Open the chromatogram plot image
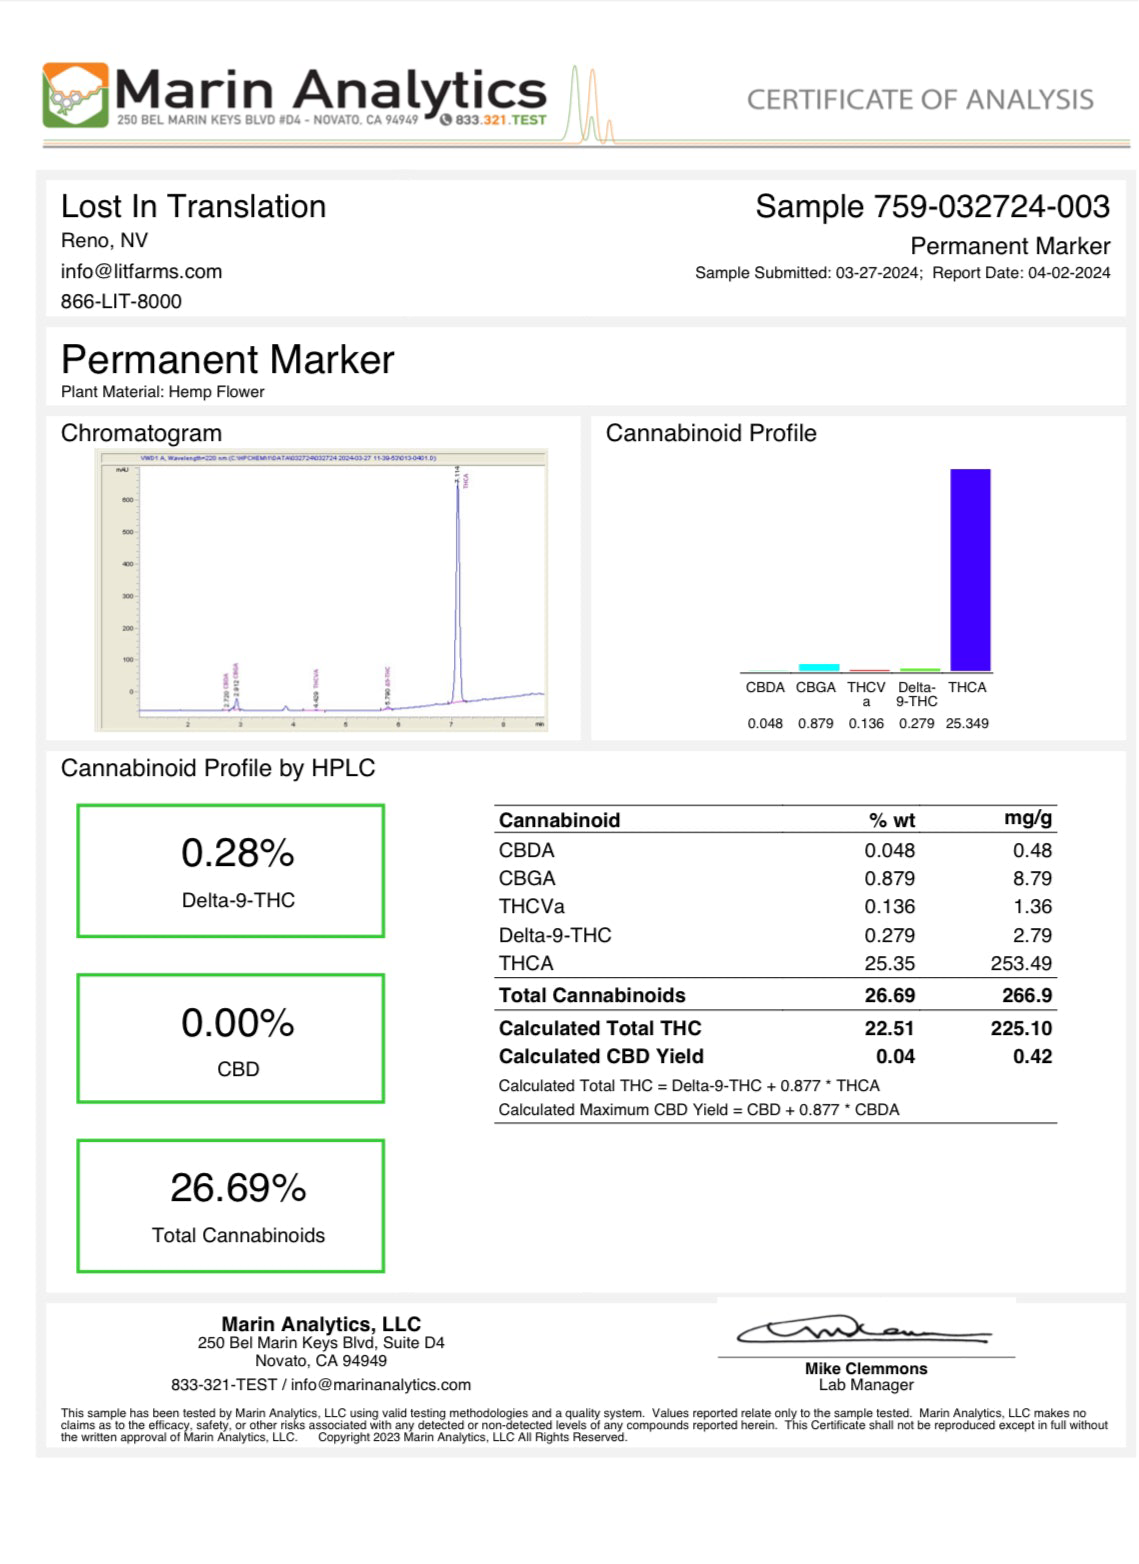The image size is (1139, 1564). [321, 590]
